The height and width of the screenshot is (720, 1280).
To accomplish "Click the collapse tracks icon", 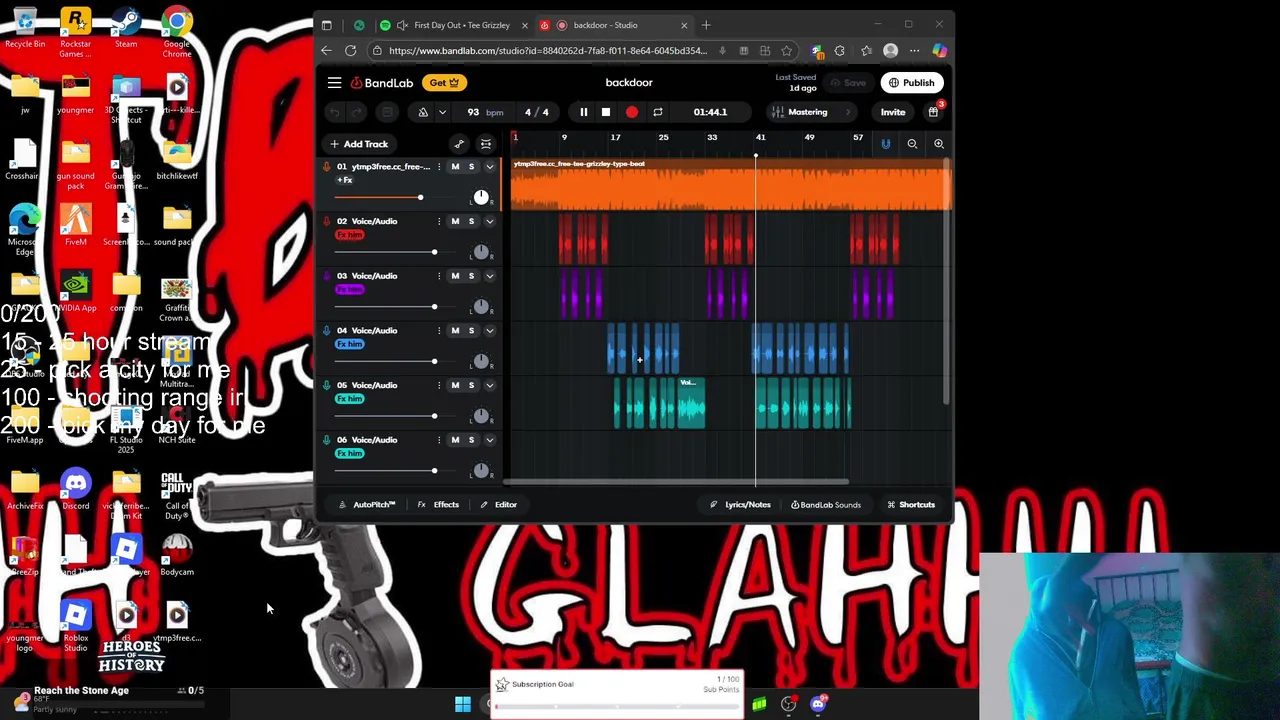I will click(x=486, y=144).
